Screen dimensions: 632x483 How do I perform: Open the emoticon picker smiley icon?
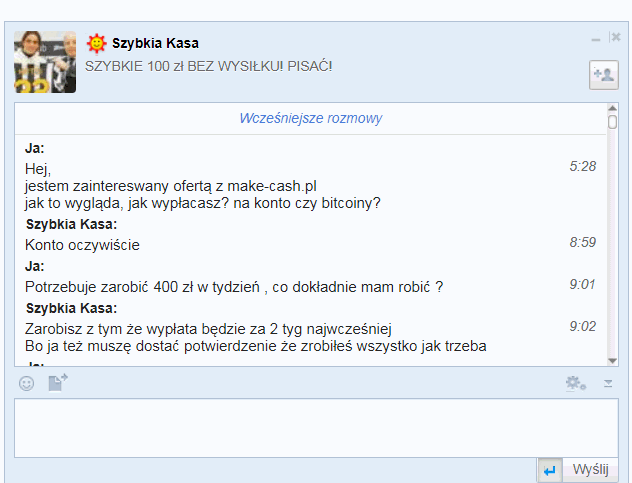tap(26, 383)
